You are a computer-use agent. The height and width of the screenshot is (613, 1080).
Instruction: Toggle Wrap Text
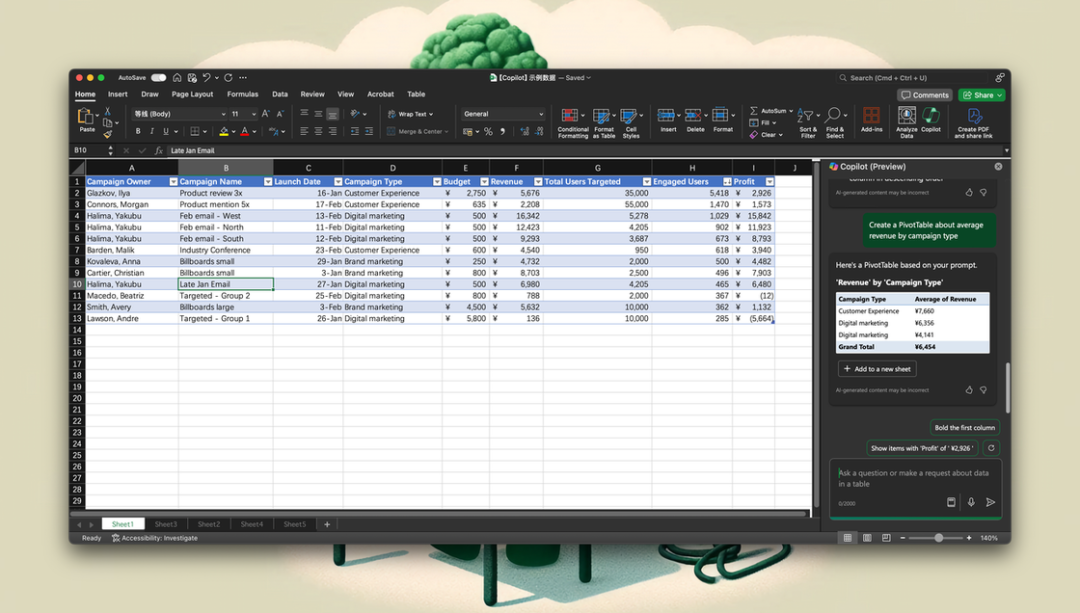(411, 114)
